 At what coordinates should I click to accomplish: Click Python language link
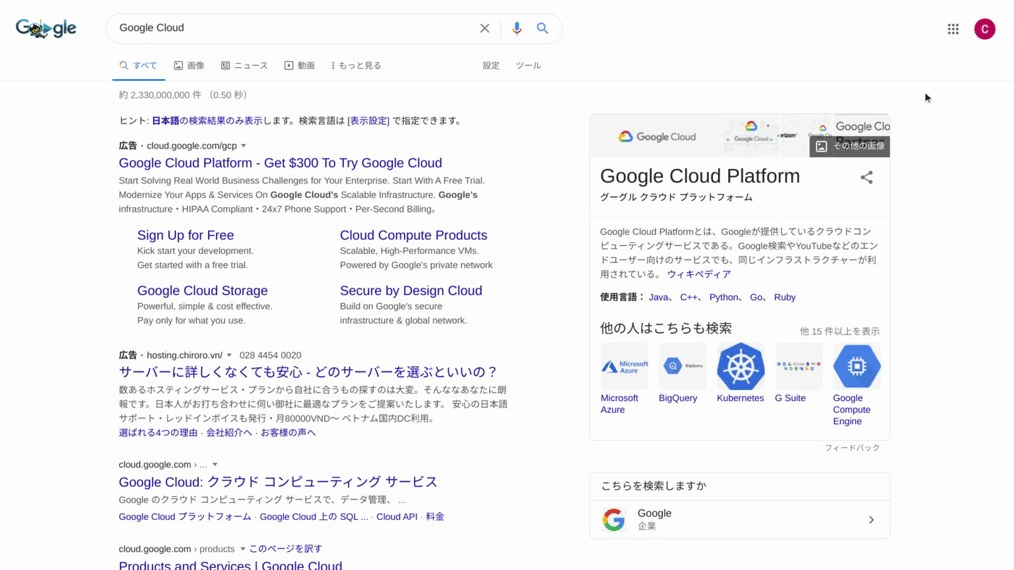724,298
